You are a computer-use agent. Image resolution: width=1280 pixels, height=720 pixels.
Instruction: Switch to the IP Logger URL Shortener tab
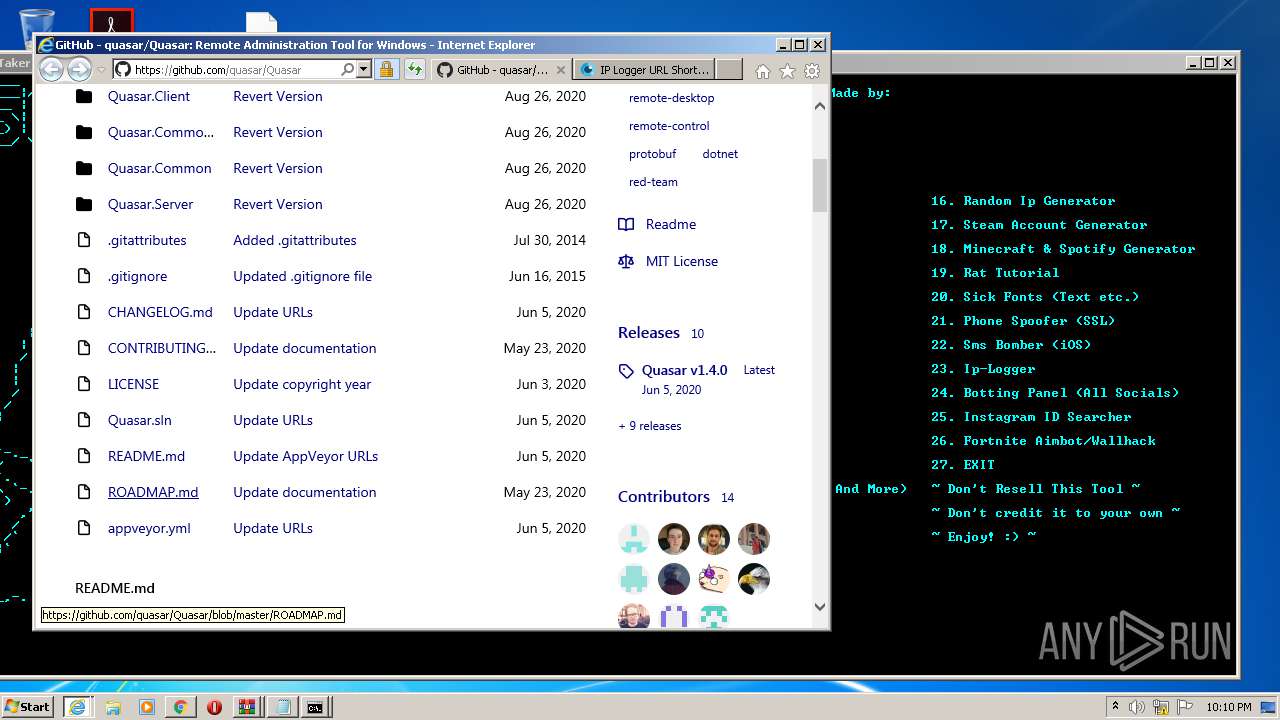644,70
